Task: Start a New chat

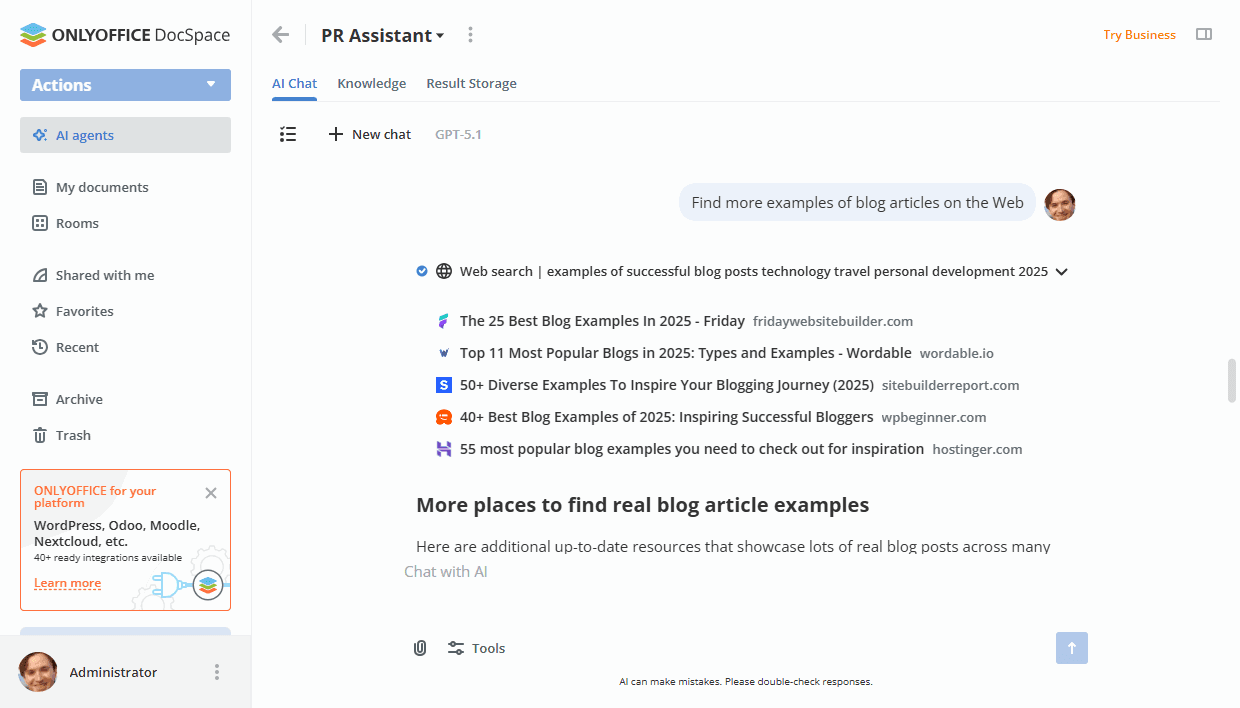Action: click(369, 134)
